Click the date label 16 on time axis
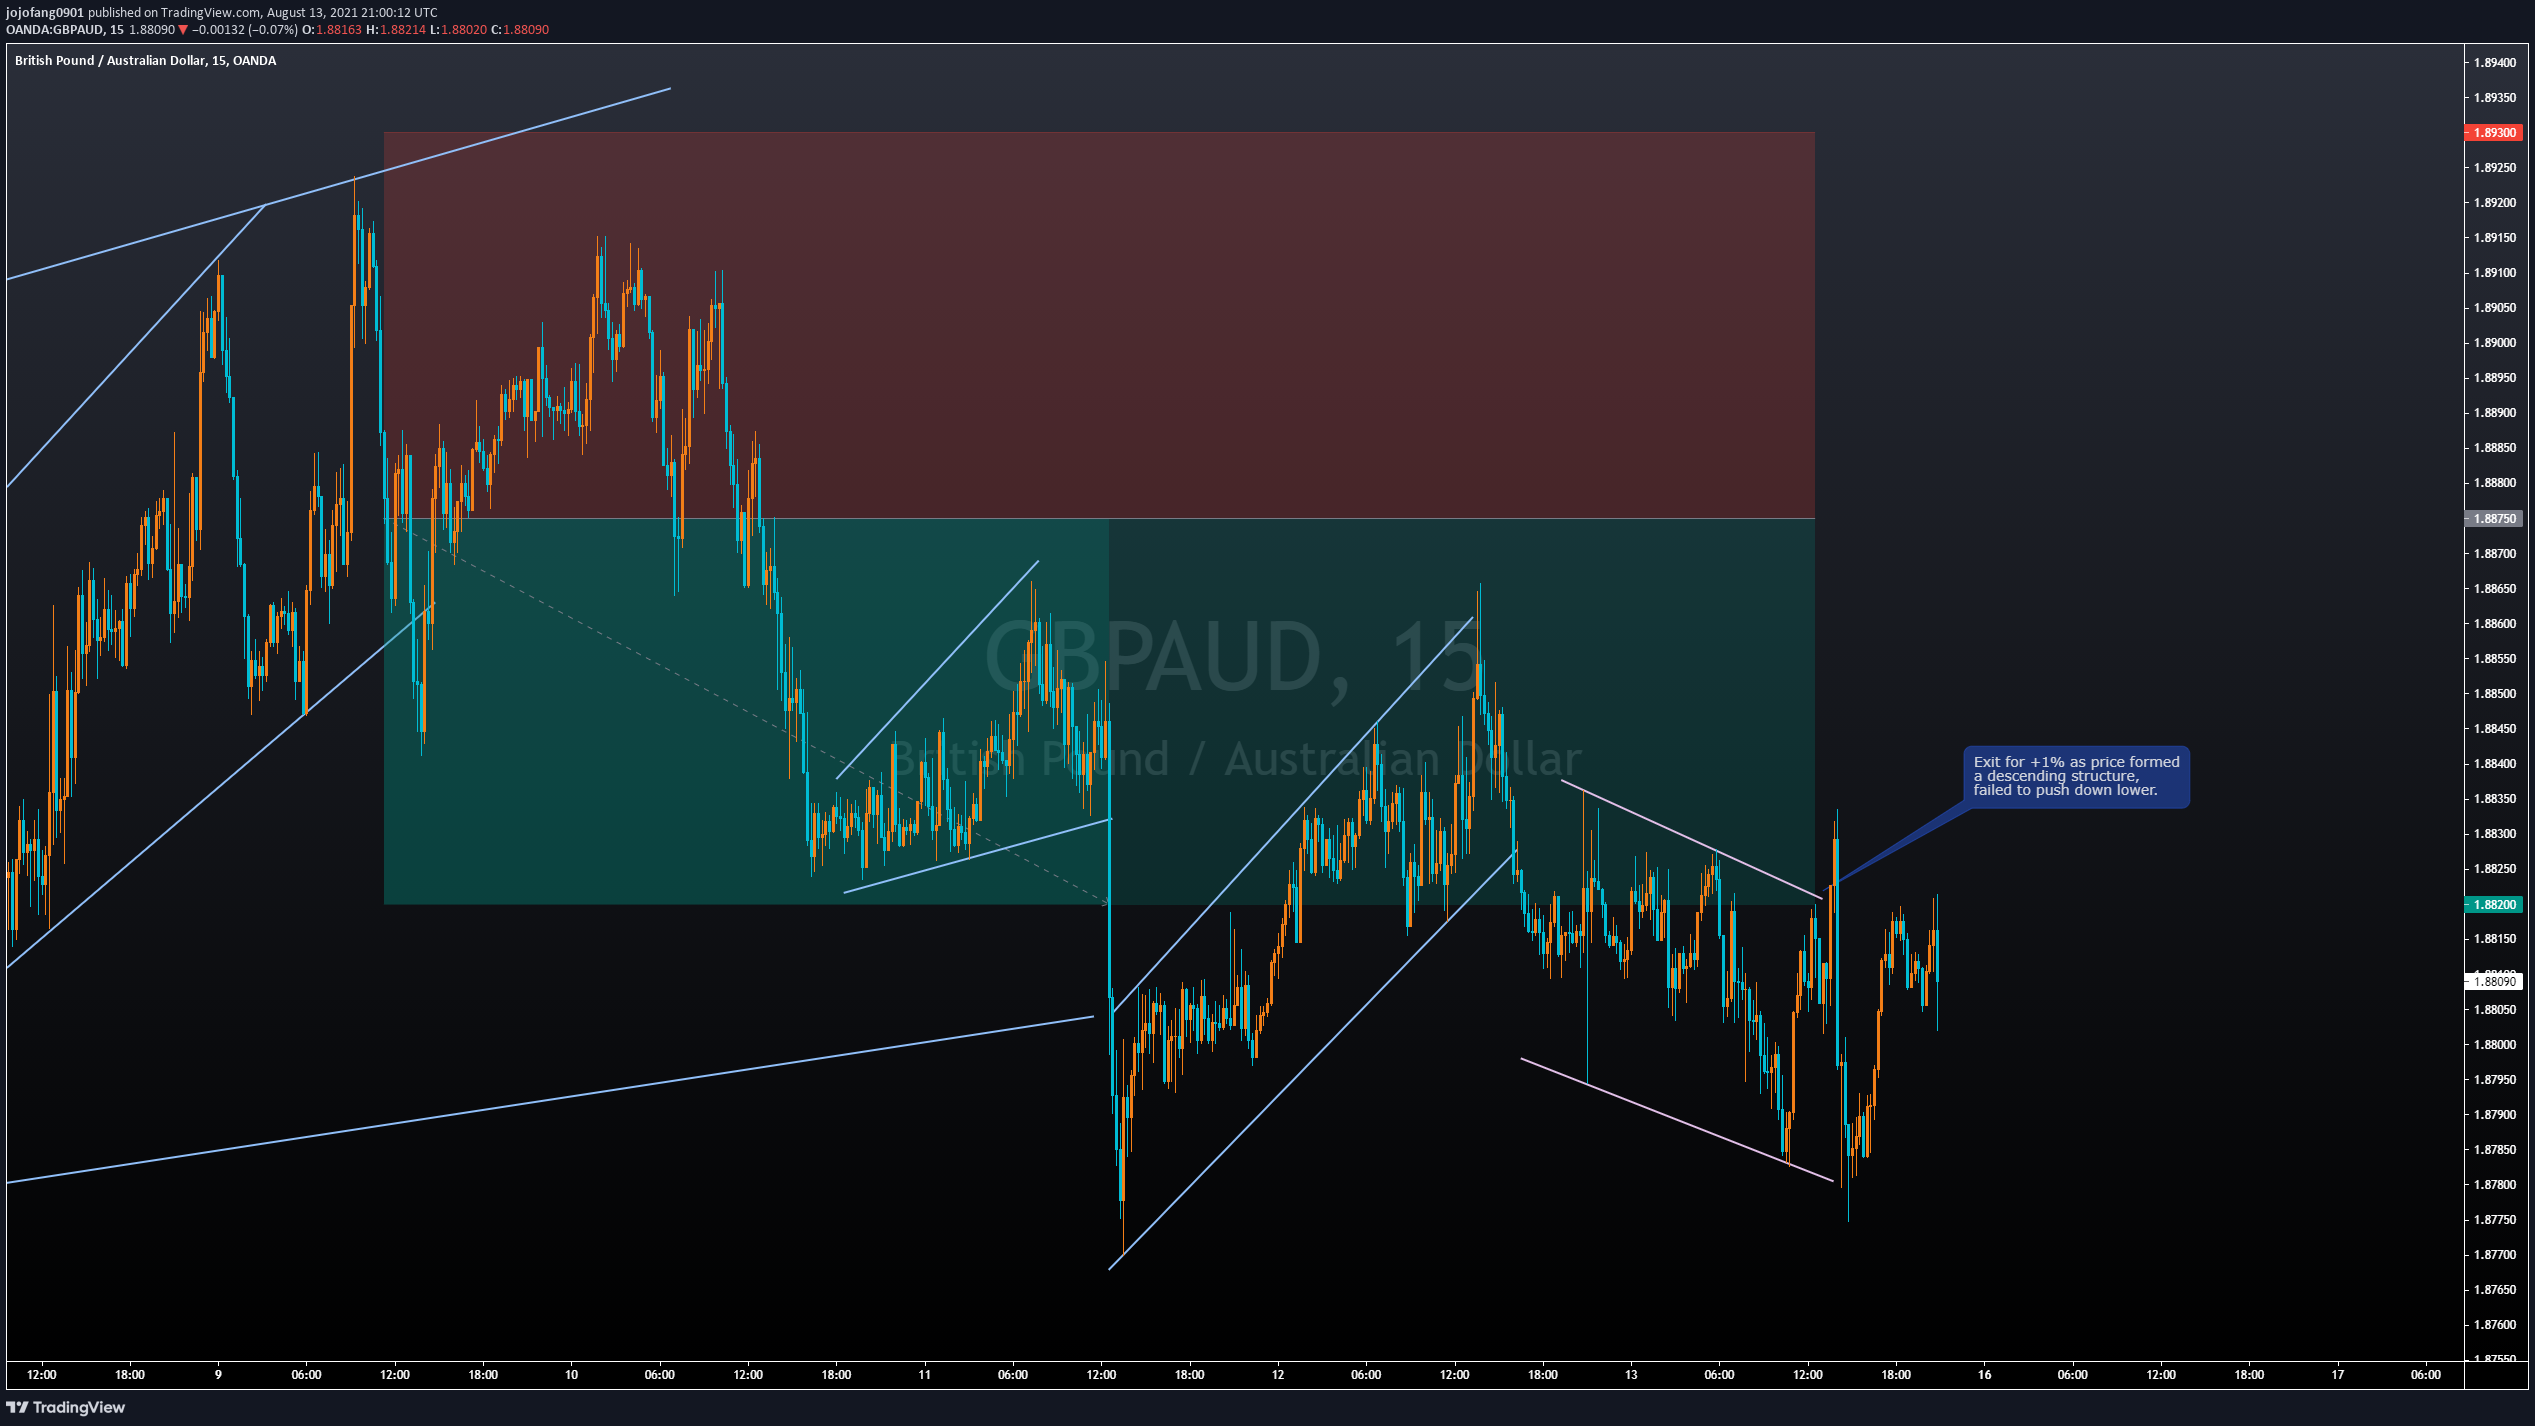Image resolution: width=2535 pixels, height=1426 pixels. pyautogui.click(x=1984, y=1375)
